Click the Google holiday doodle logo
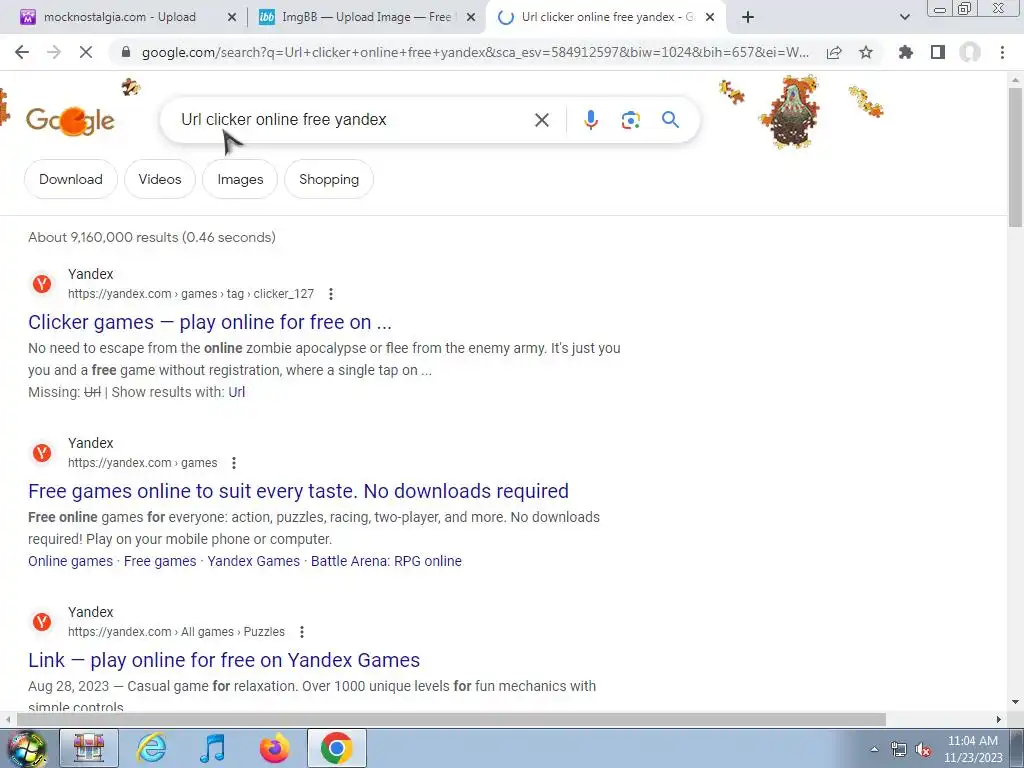1024x768 pixels. tap(71, 120)
